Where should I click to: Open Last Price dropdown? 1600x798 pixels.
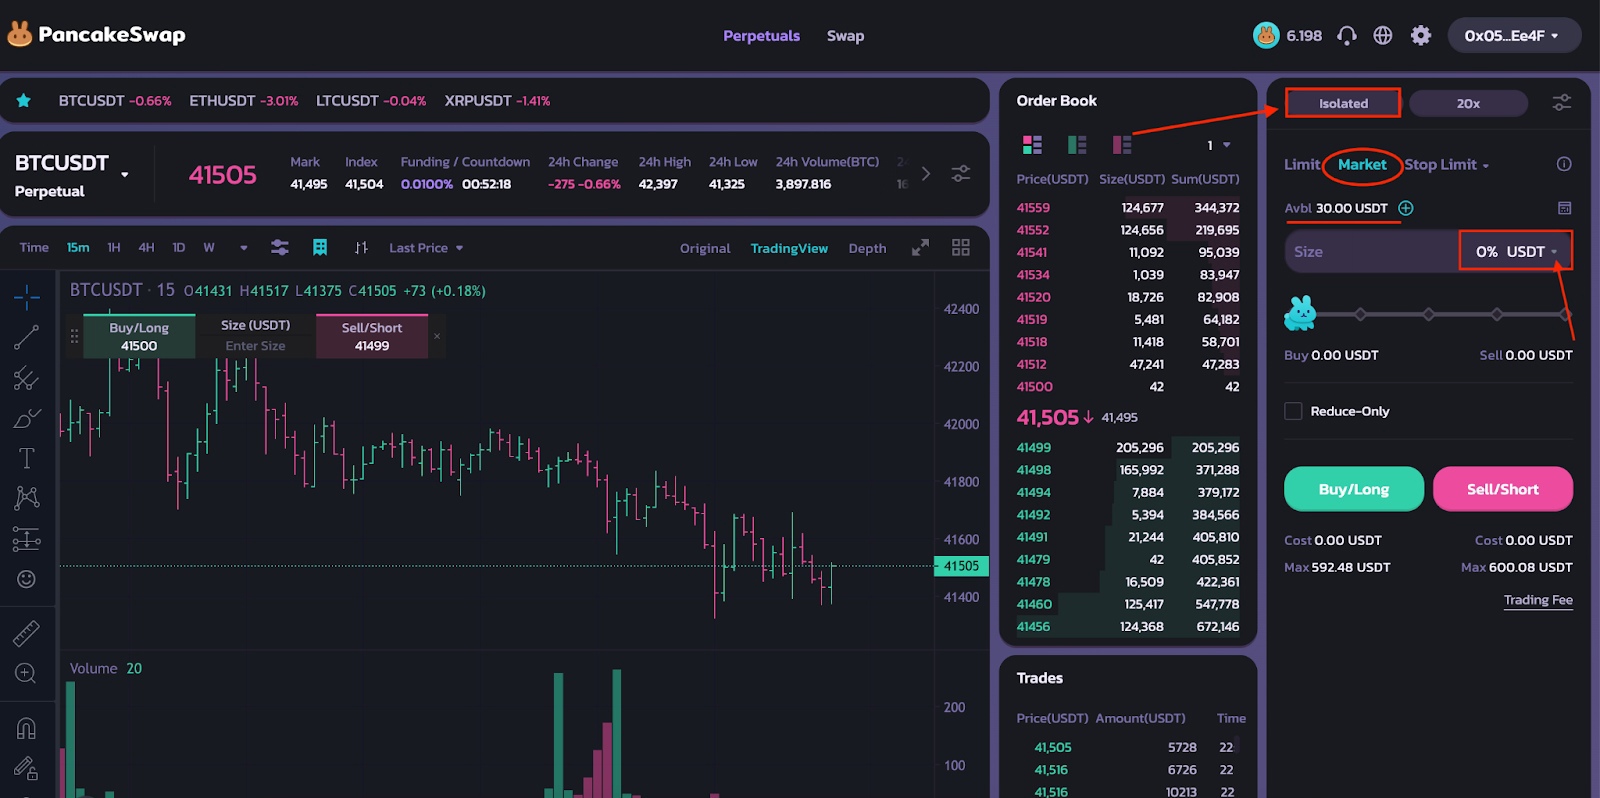pos(426,248)
